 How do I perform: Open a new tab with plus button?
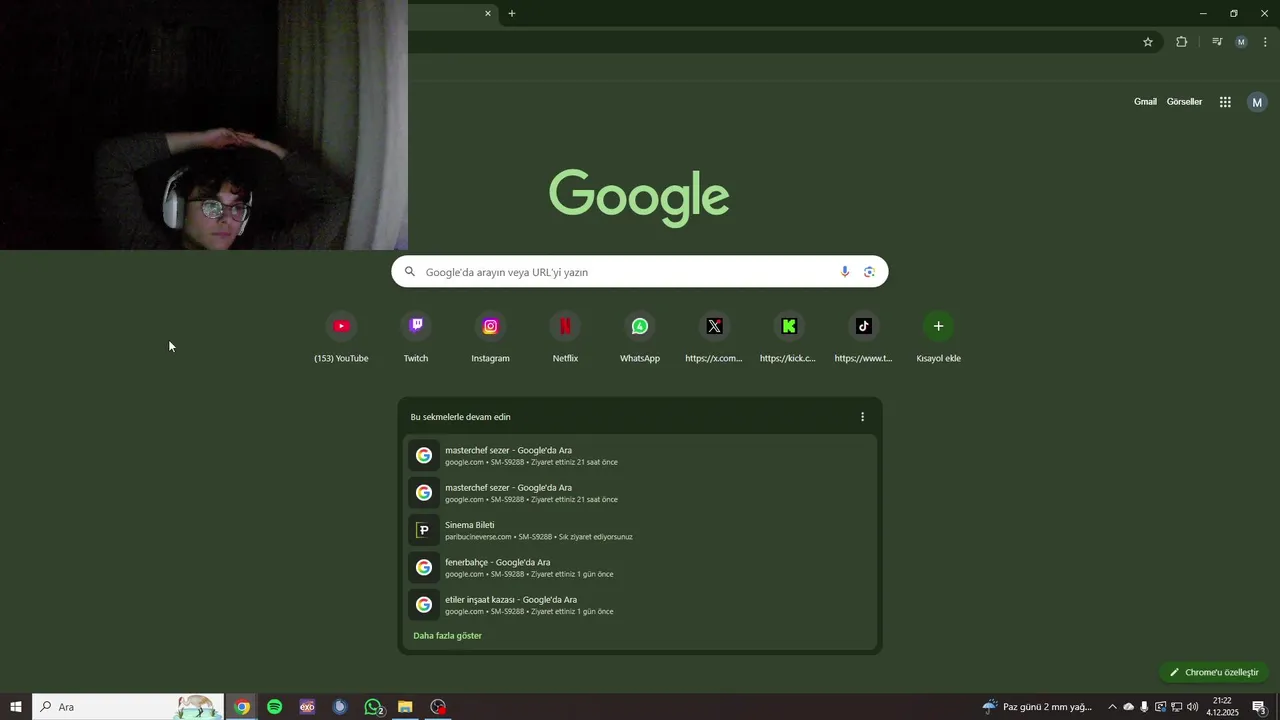(x=512, y=13)
